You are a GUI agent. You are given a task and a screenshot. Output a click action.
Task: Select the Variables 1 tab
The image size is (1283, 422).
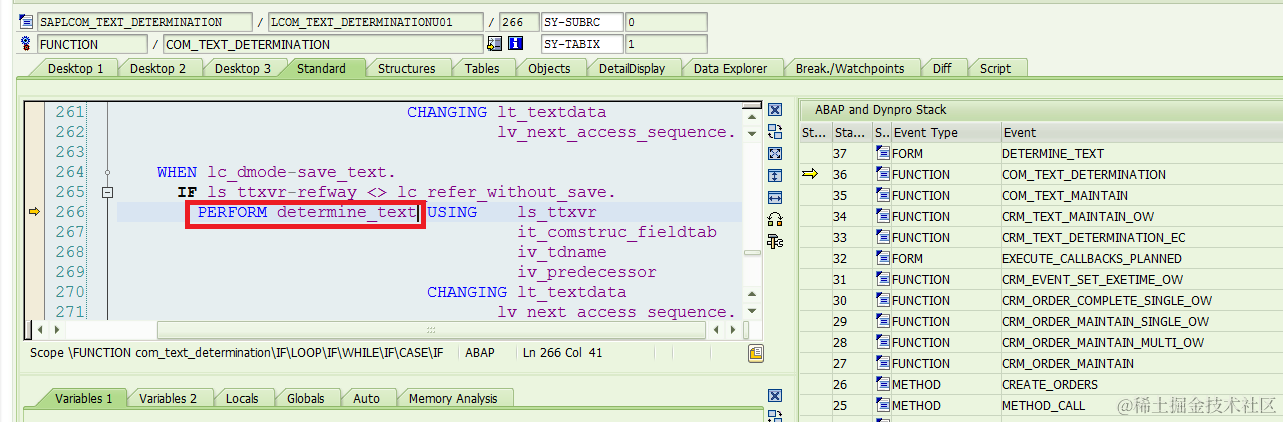click(83, 398)
